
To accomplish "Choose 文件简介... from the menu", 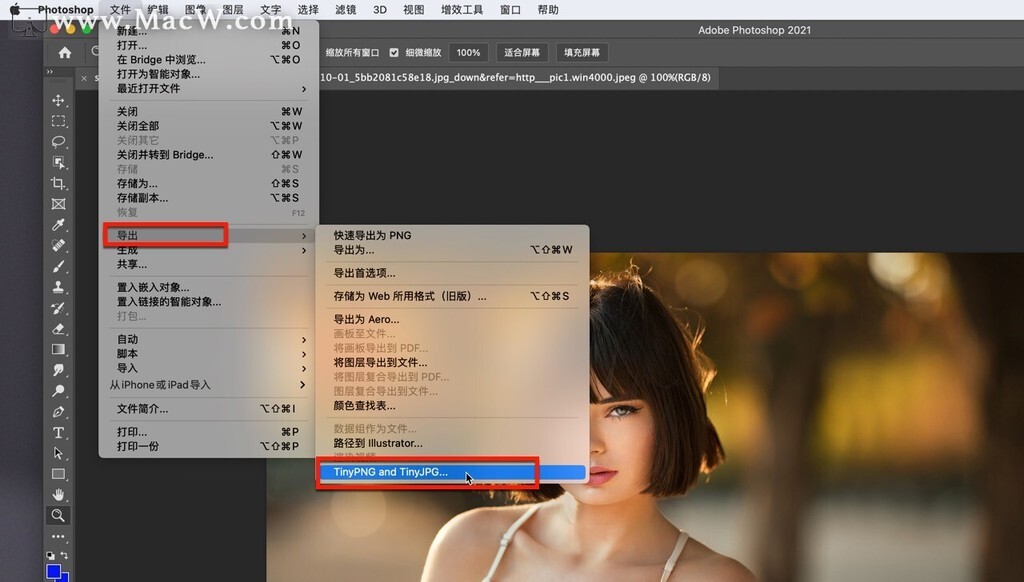I will pyautogui.click(x=209, y=409).
